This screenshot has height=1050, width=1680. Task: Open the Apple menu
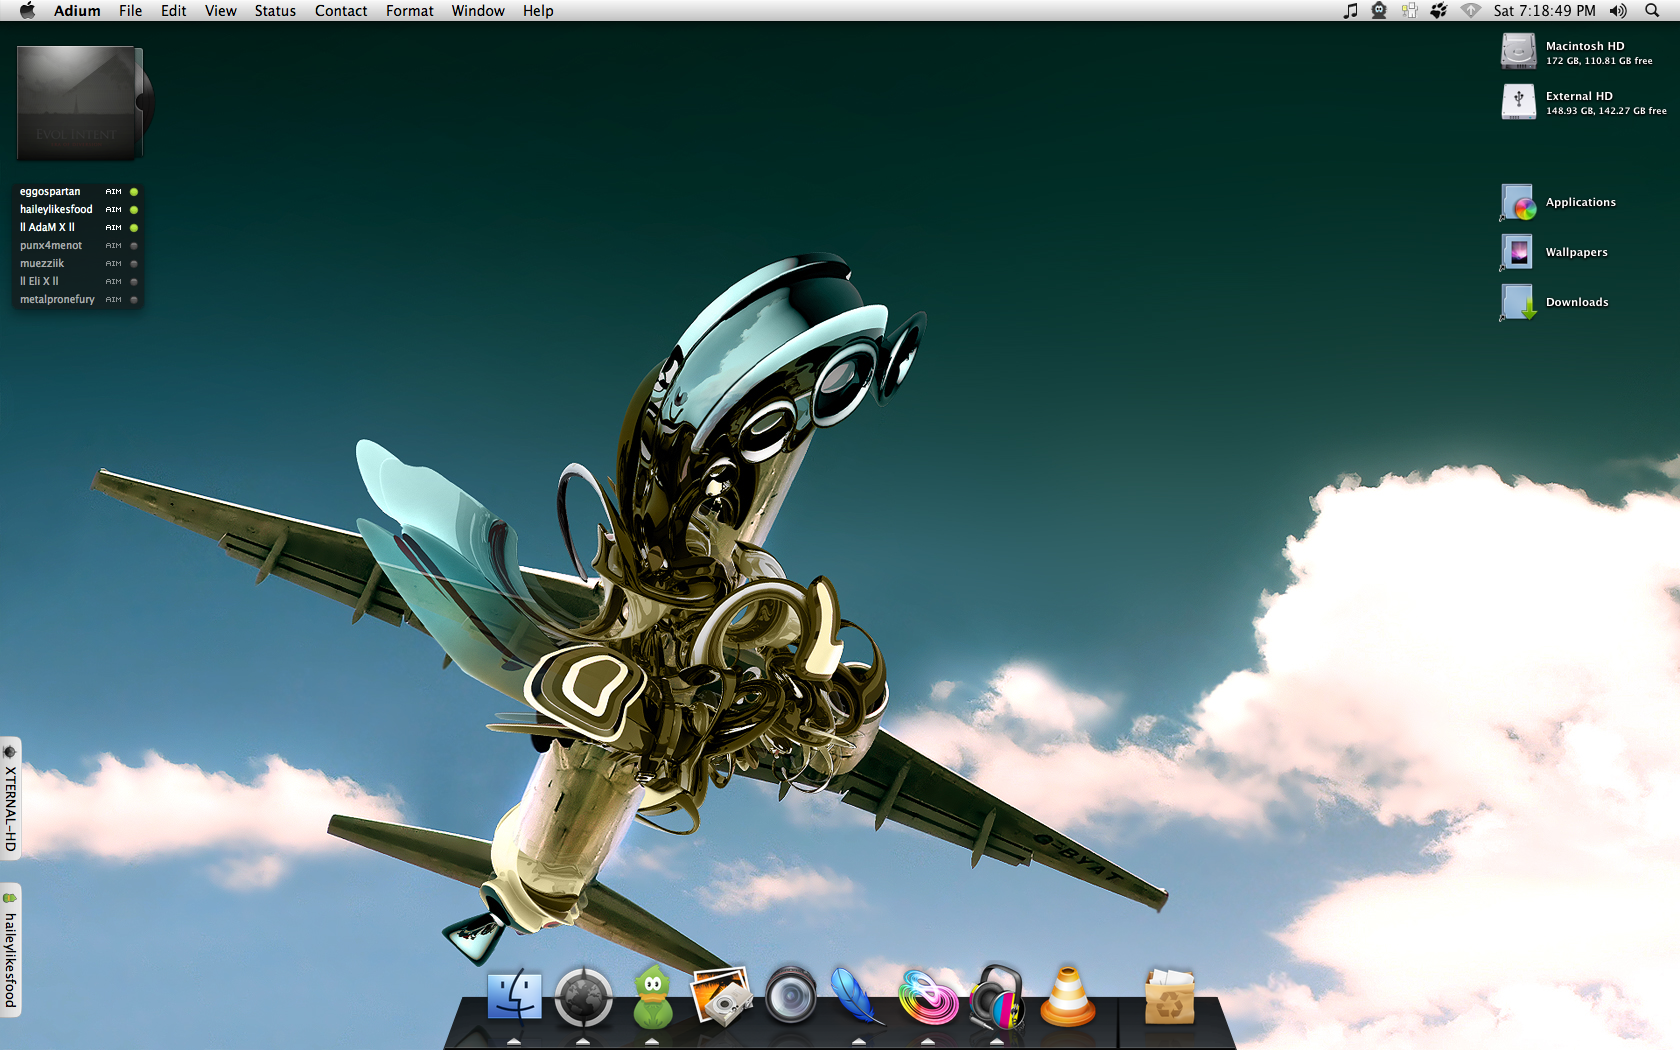(27, 11)
